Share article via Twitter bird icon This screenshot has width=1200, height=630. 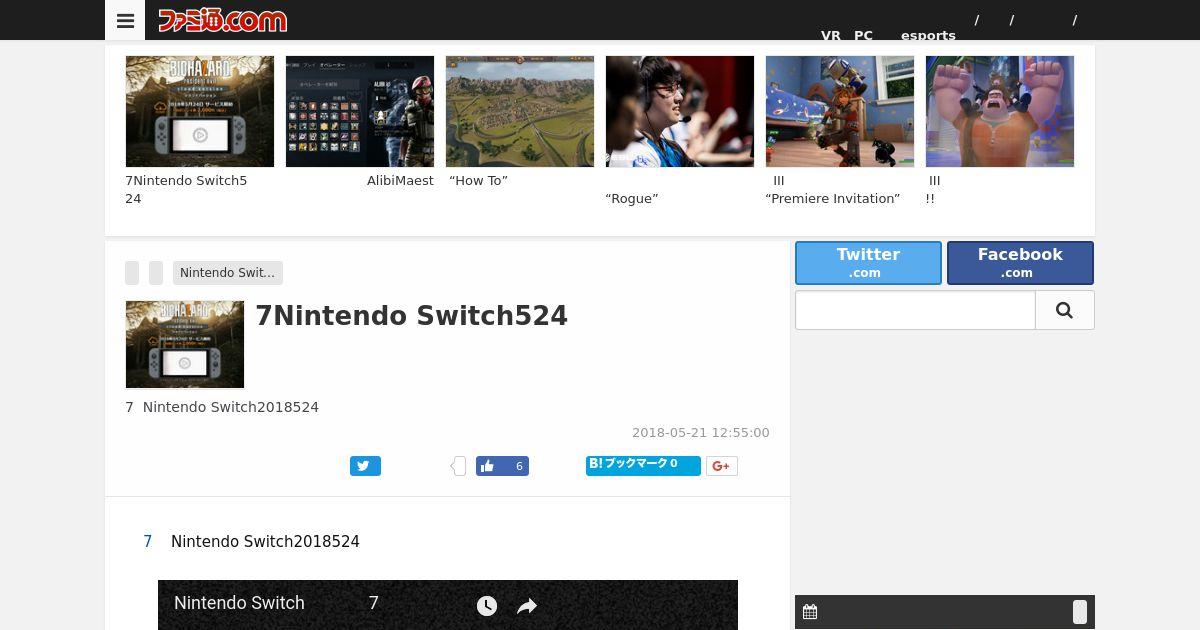point(365,466)
